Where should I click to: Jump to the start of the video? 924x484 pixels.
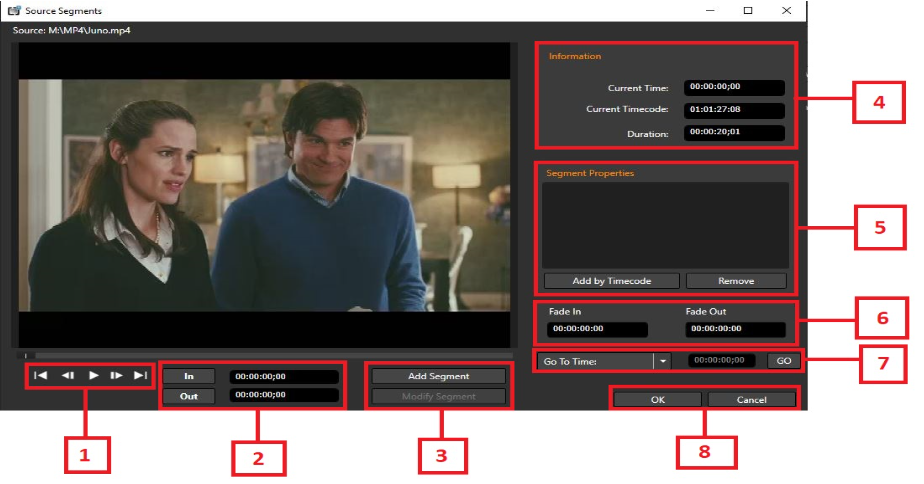tap(41, 376)
